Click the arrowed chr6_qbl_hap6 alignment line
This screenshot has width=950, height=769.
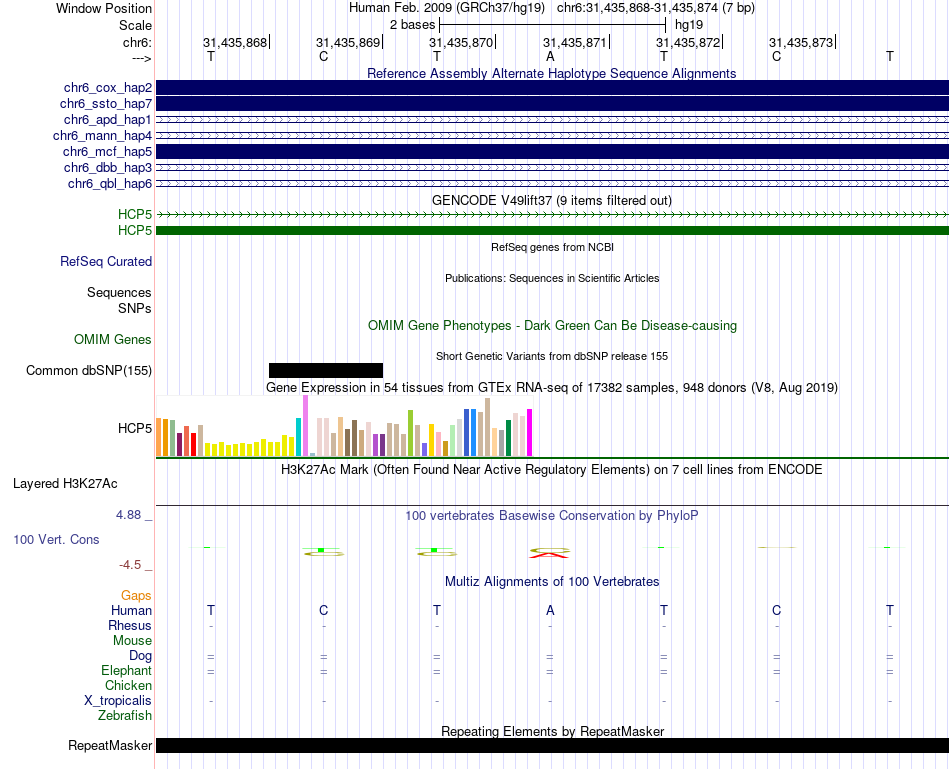point(552,184)
